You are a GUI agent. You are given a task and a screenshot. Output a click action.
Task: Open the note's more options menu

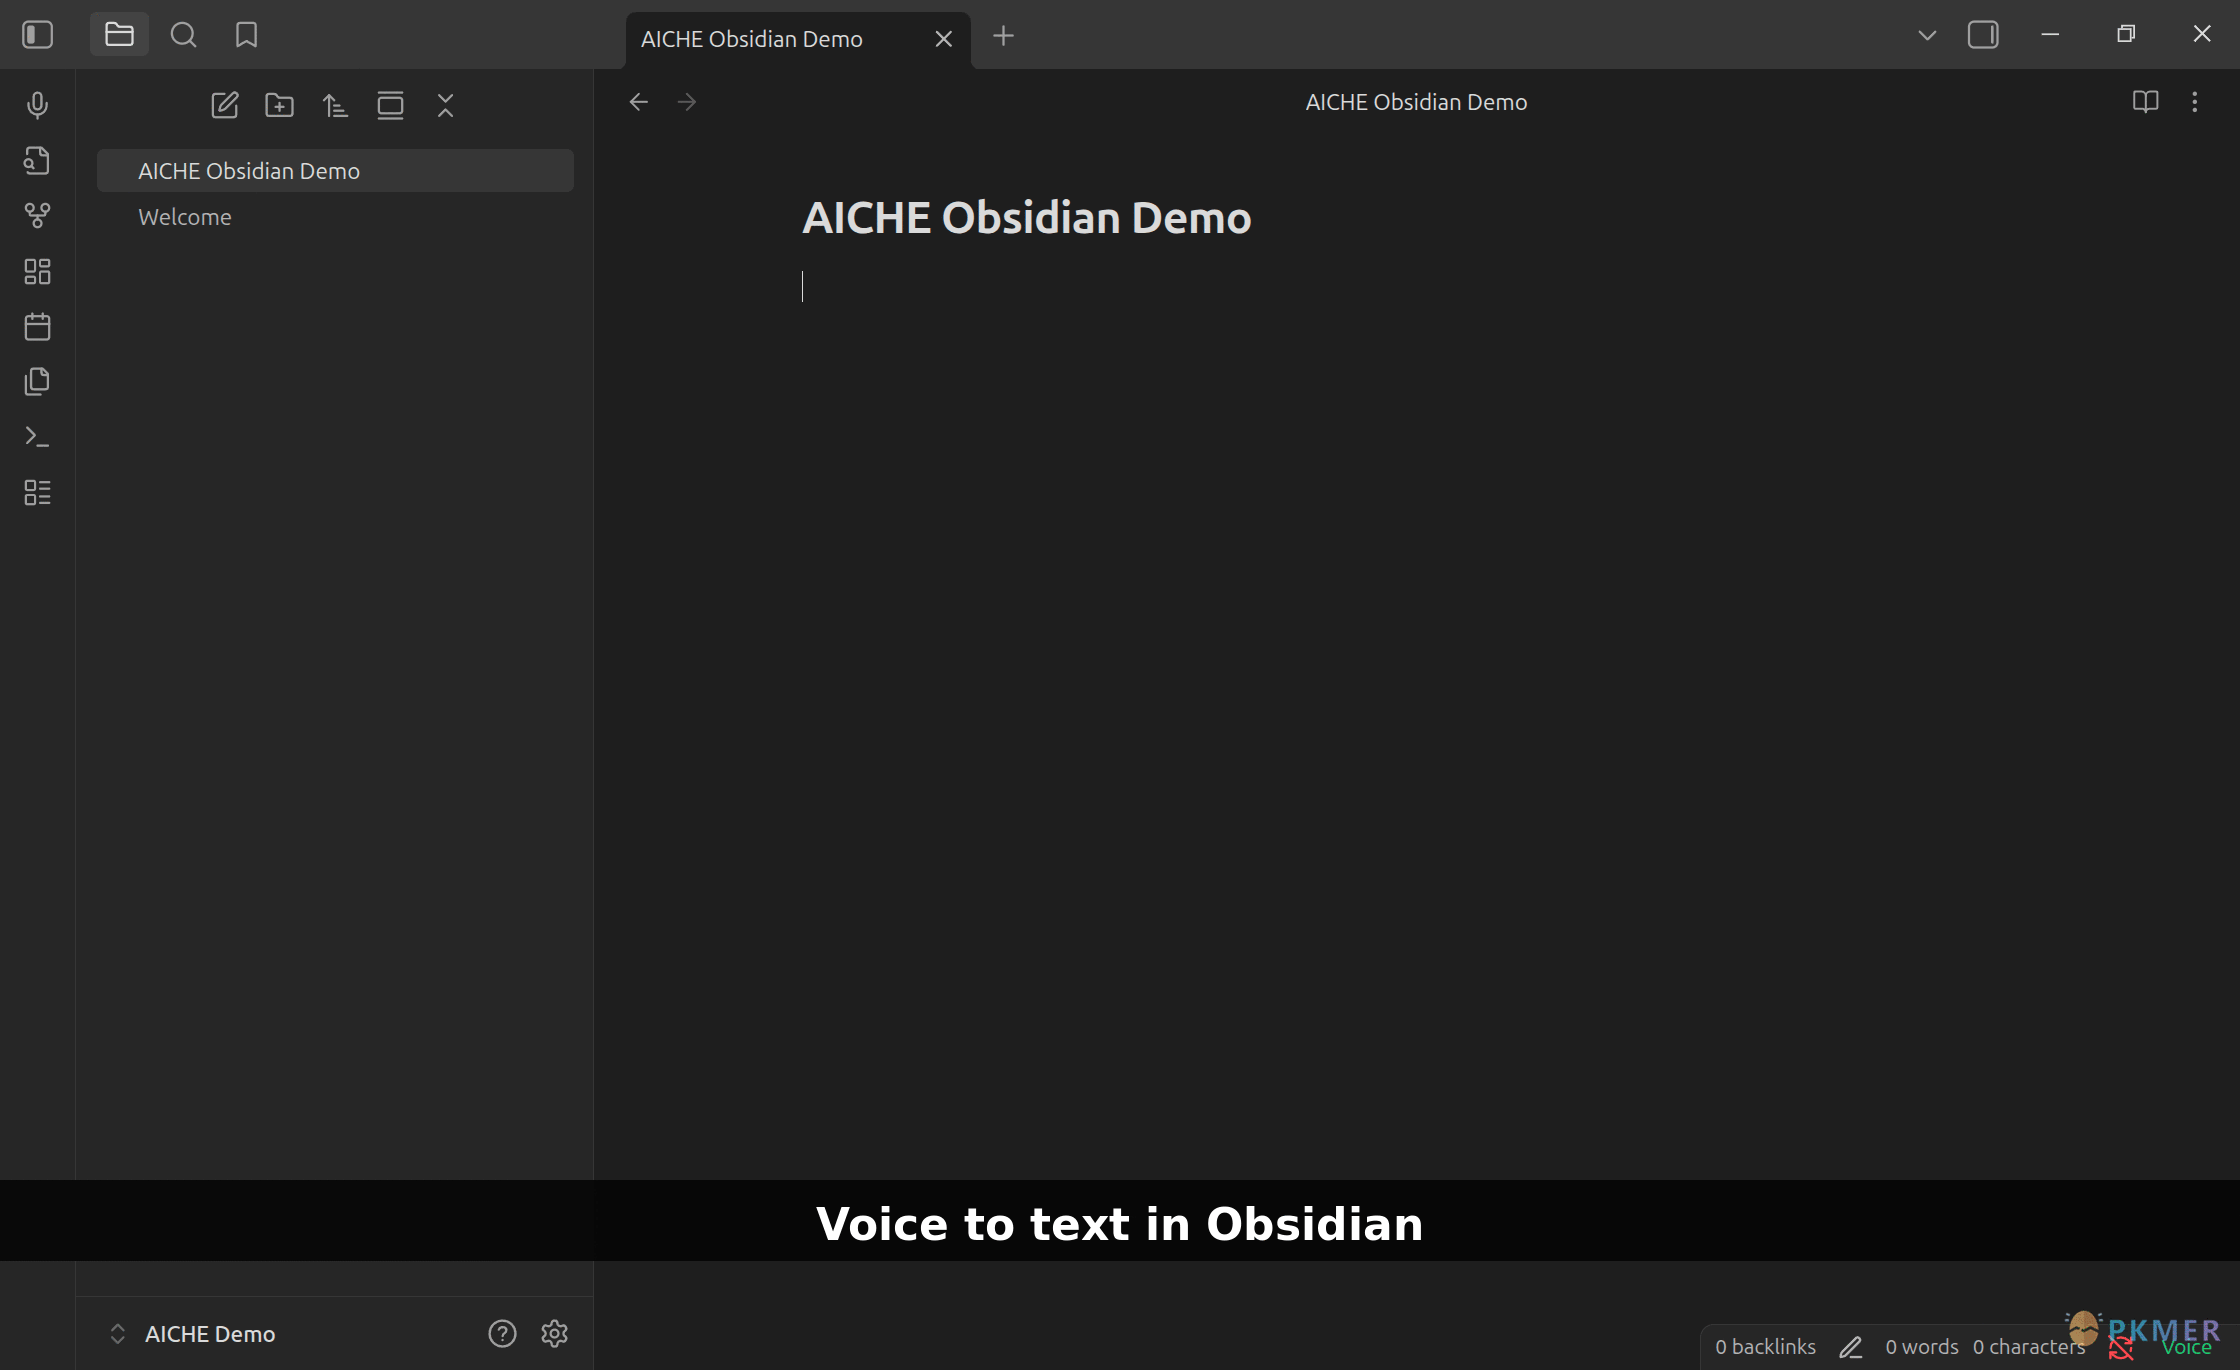(2194, 102)
